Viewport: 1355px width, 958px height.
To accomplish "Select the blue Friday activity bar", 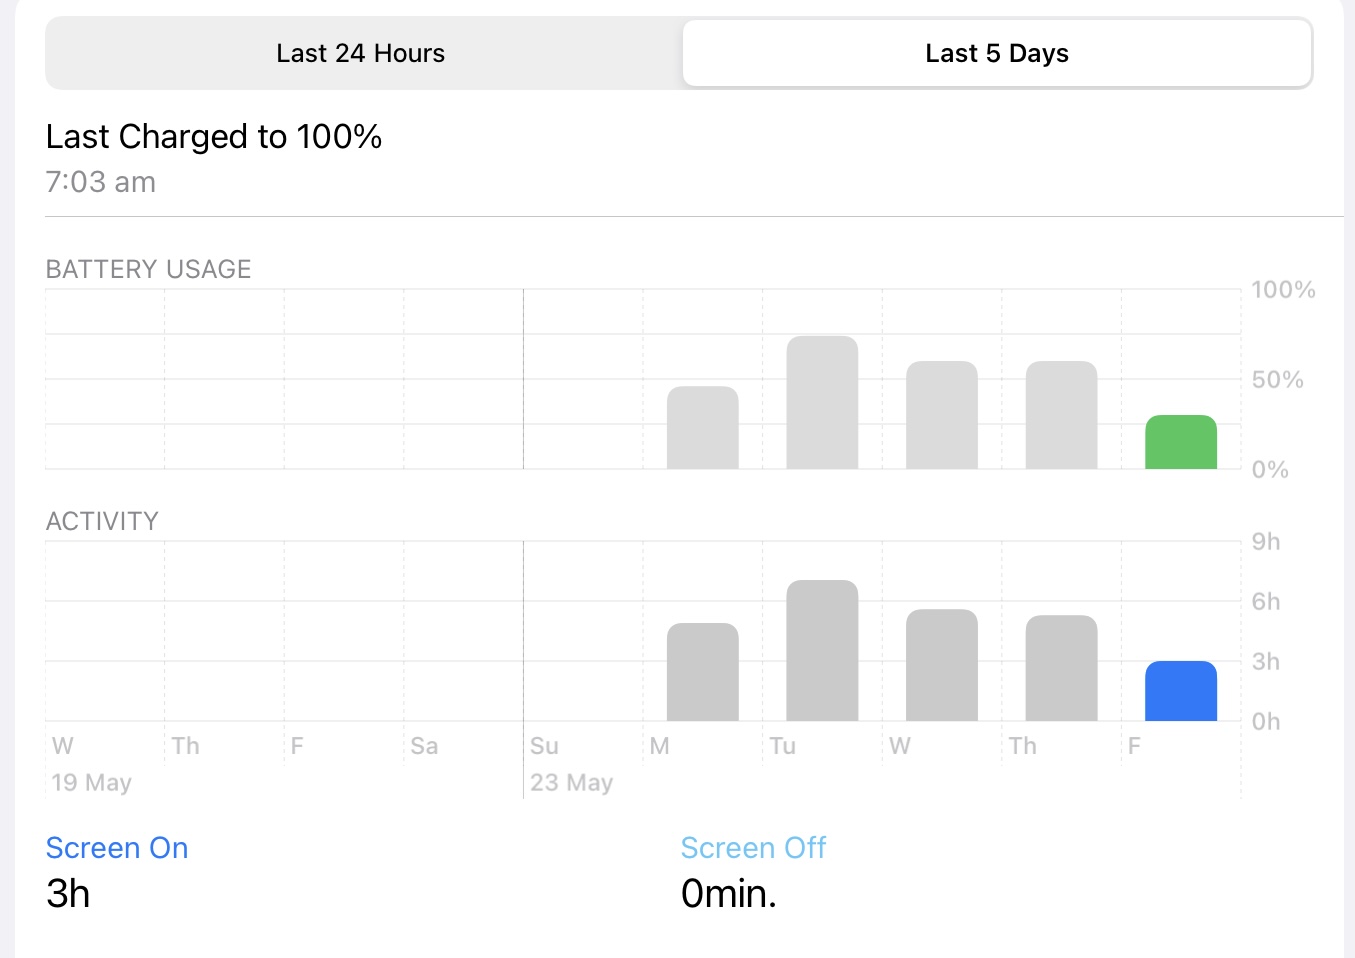I will click(1180, 691).
